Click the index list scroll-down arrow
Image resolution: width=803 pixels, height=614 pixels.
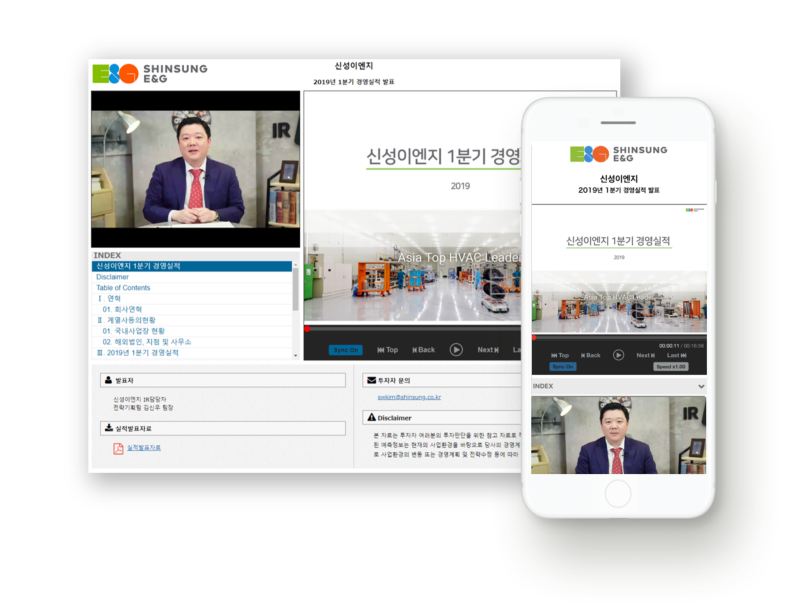pos(295,355)
